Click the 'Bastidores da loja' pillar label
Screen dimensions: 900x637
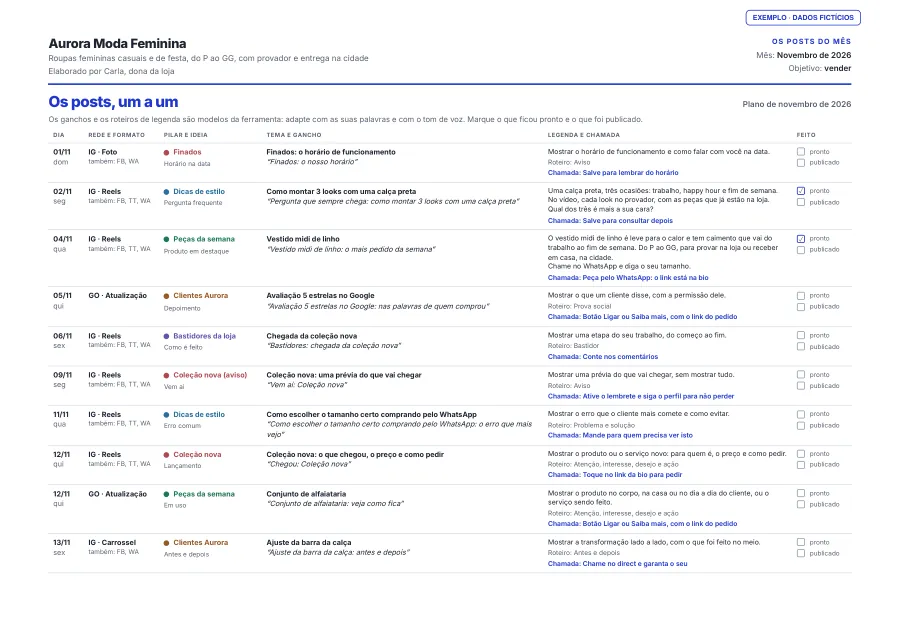(x=204, y=336)
